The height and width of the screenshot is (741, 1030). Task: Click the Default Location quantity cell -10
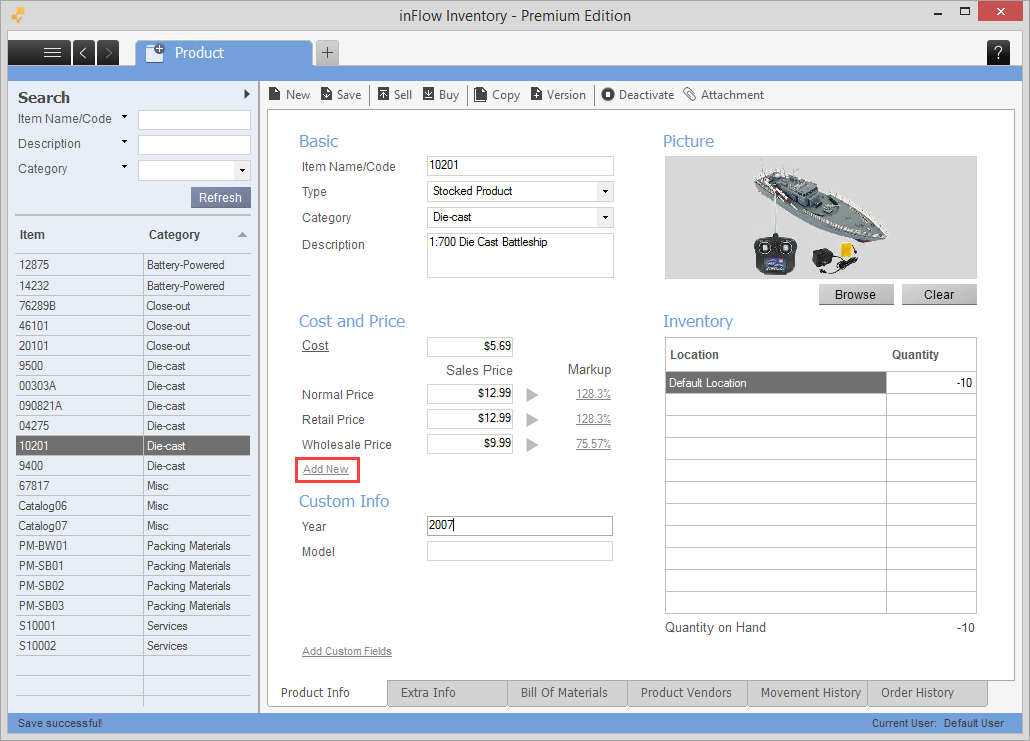point(931,383)
